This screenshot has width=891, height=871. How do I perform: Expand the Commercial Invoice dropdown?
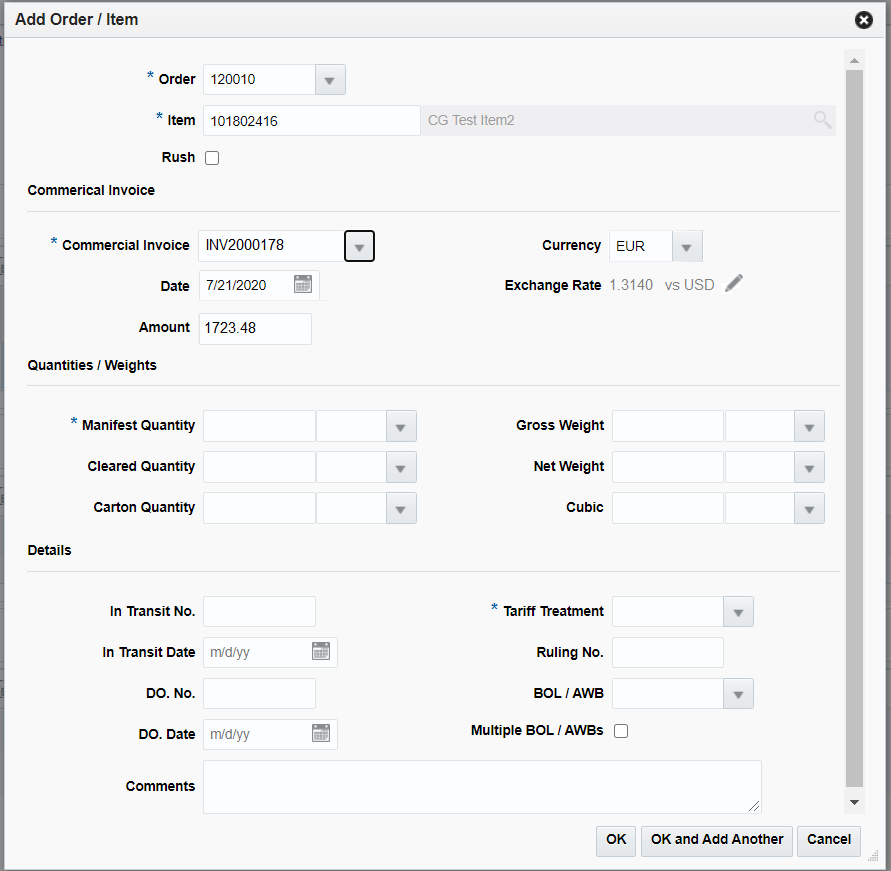pos(359,245)
